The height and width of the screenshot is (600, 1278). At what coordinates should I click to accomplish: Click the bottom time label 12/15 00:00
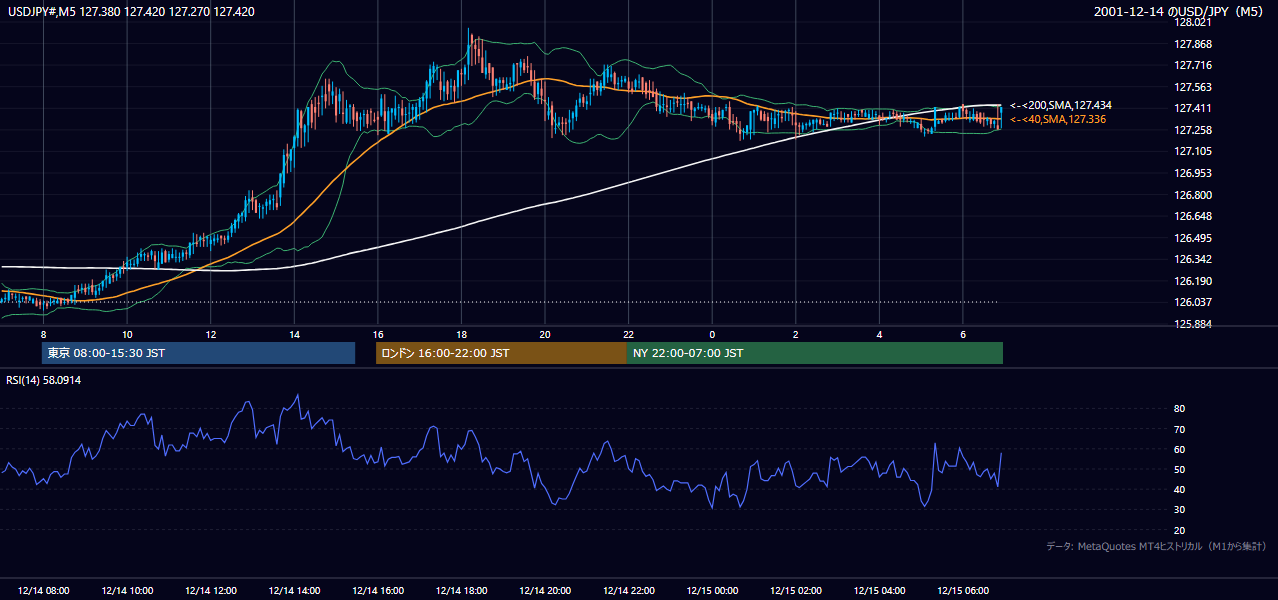click(x=712, y=591)
